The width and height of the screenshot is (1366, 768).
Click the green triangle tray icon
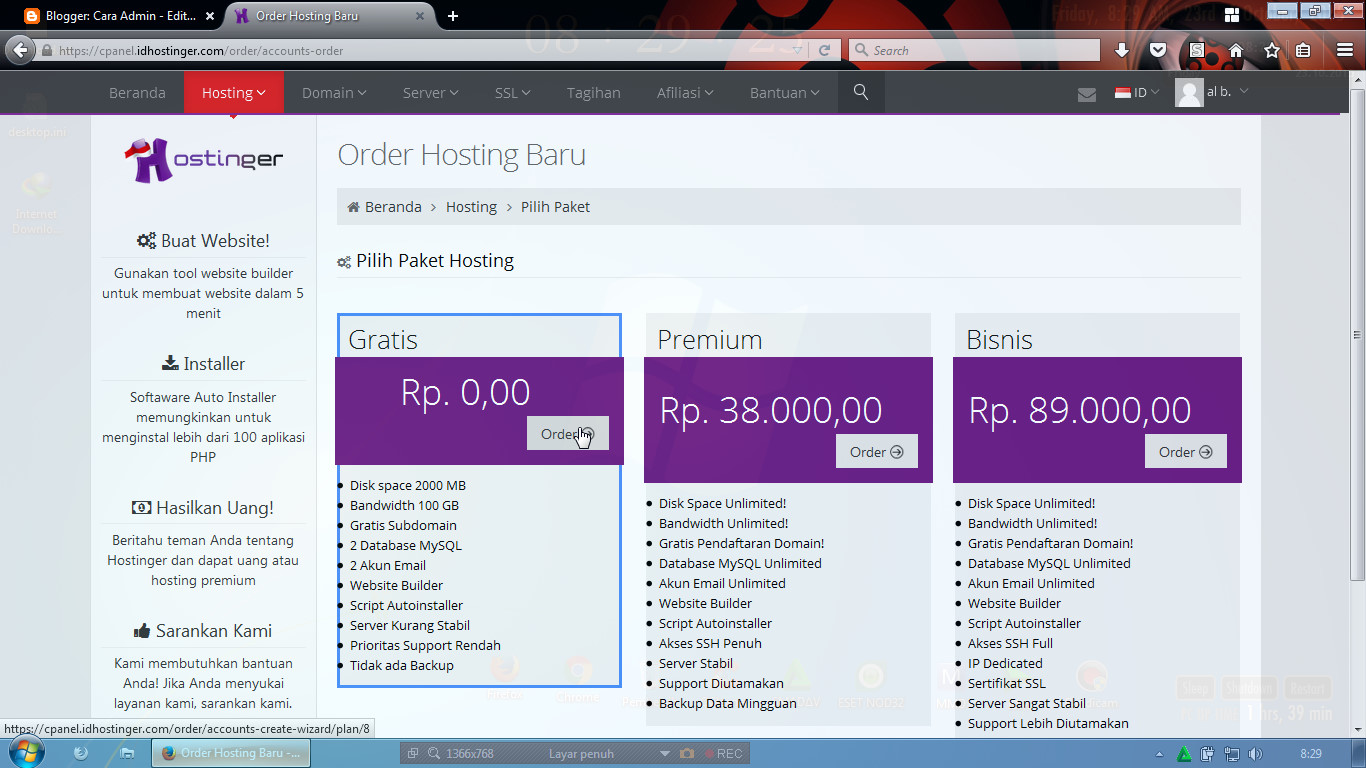coord(1184,754)
